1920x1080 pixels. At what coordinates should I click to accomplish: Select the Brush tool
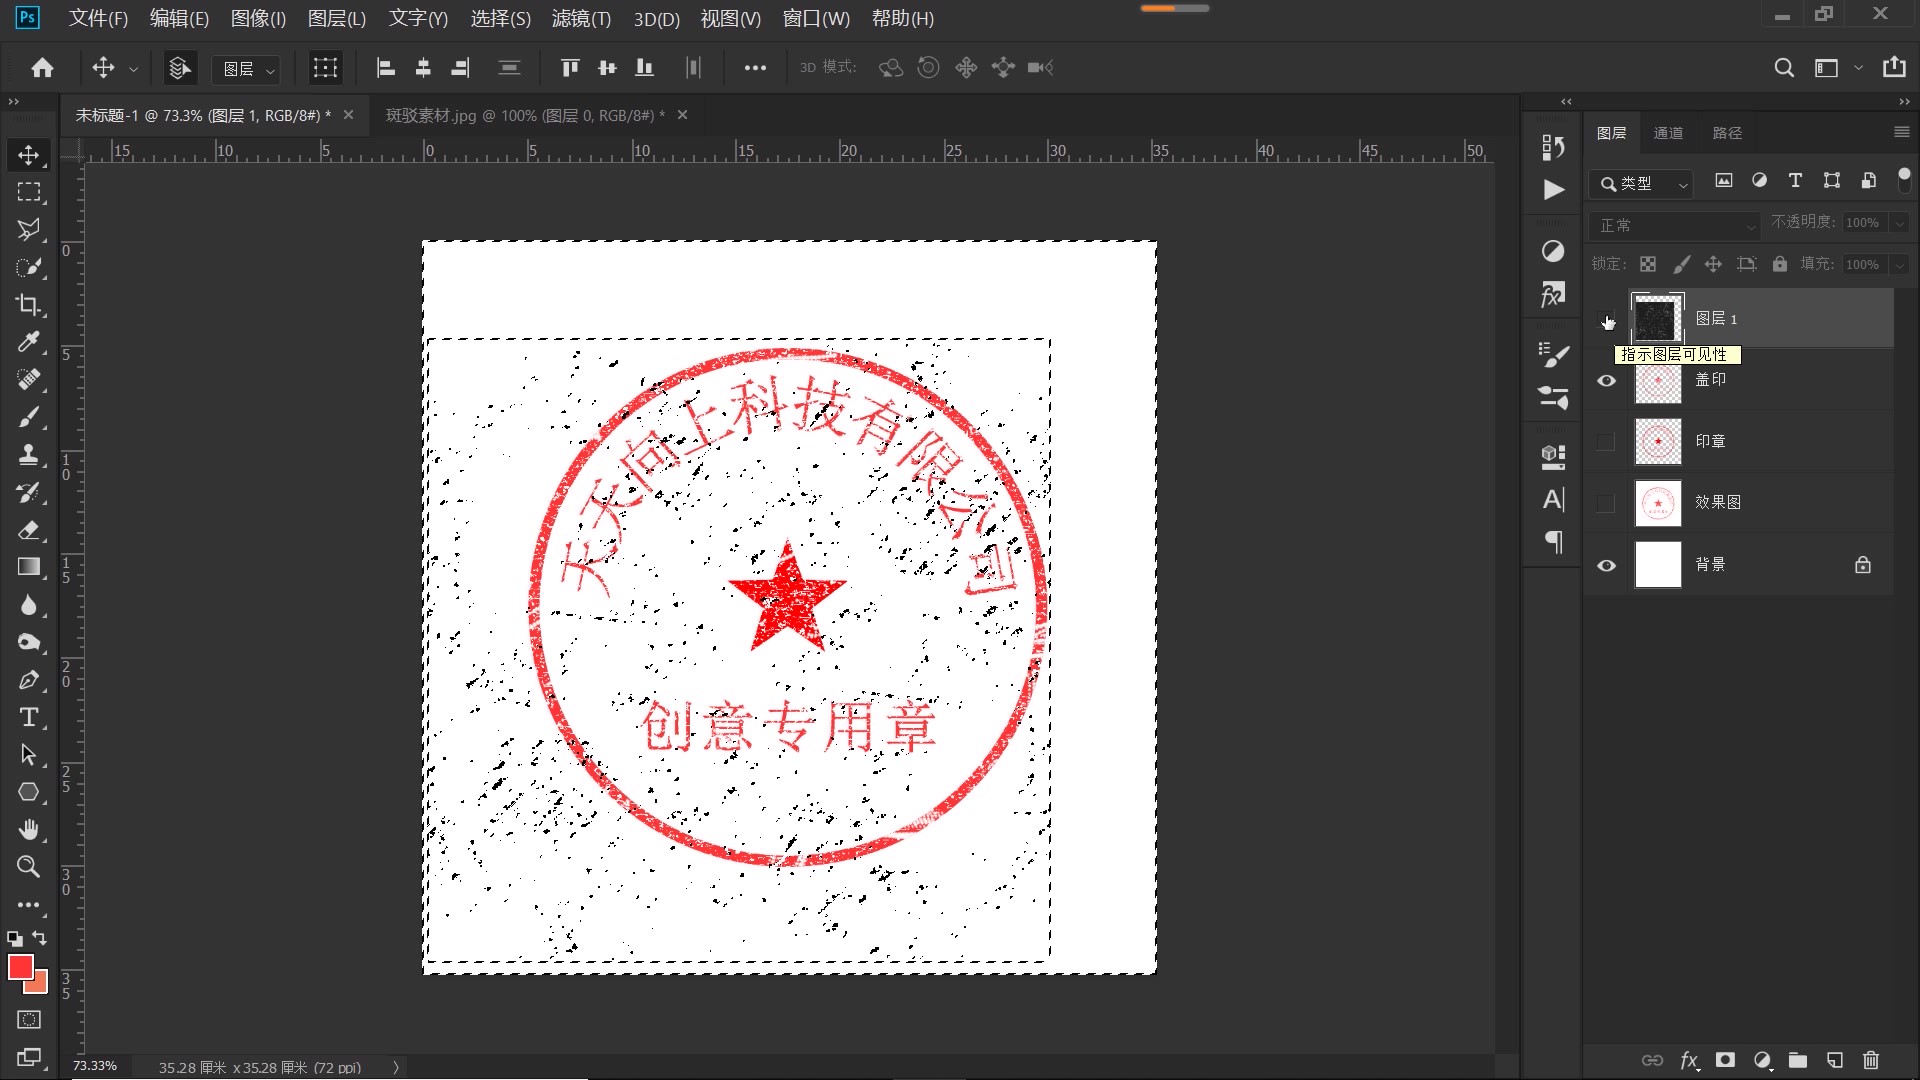tap(29, 417)
